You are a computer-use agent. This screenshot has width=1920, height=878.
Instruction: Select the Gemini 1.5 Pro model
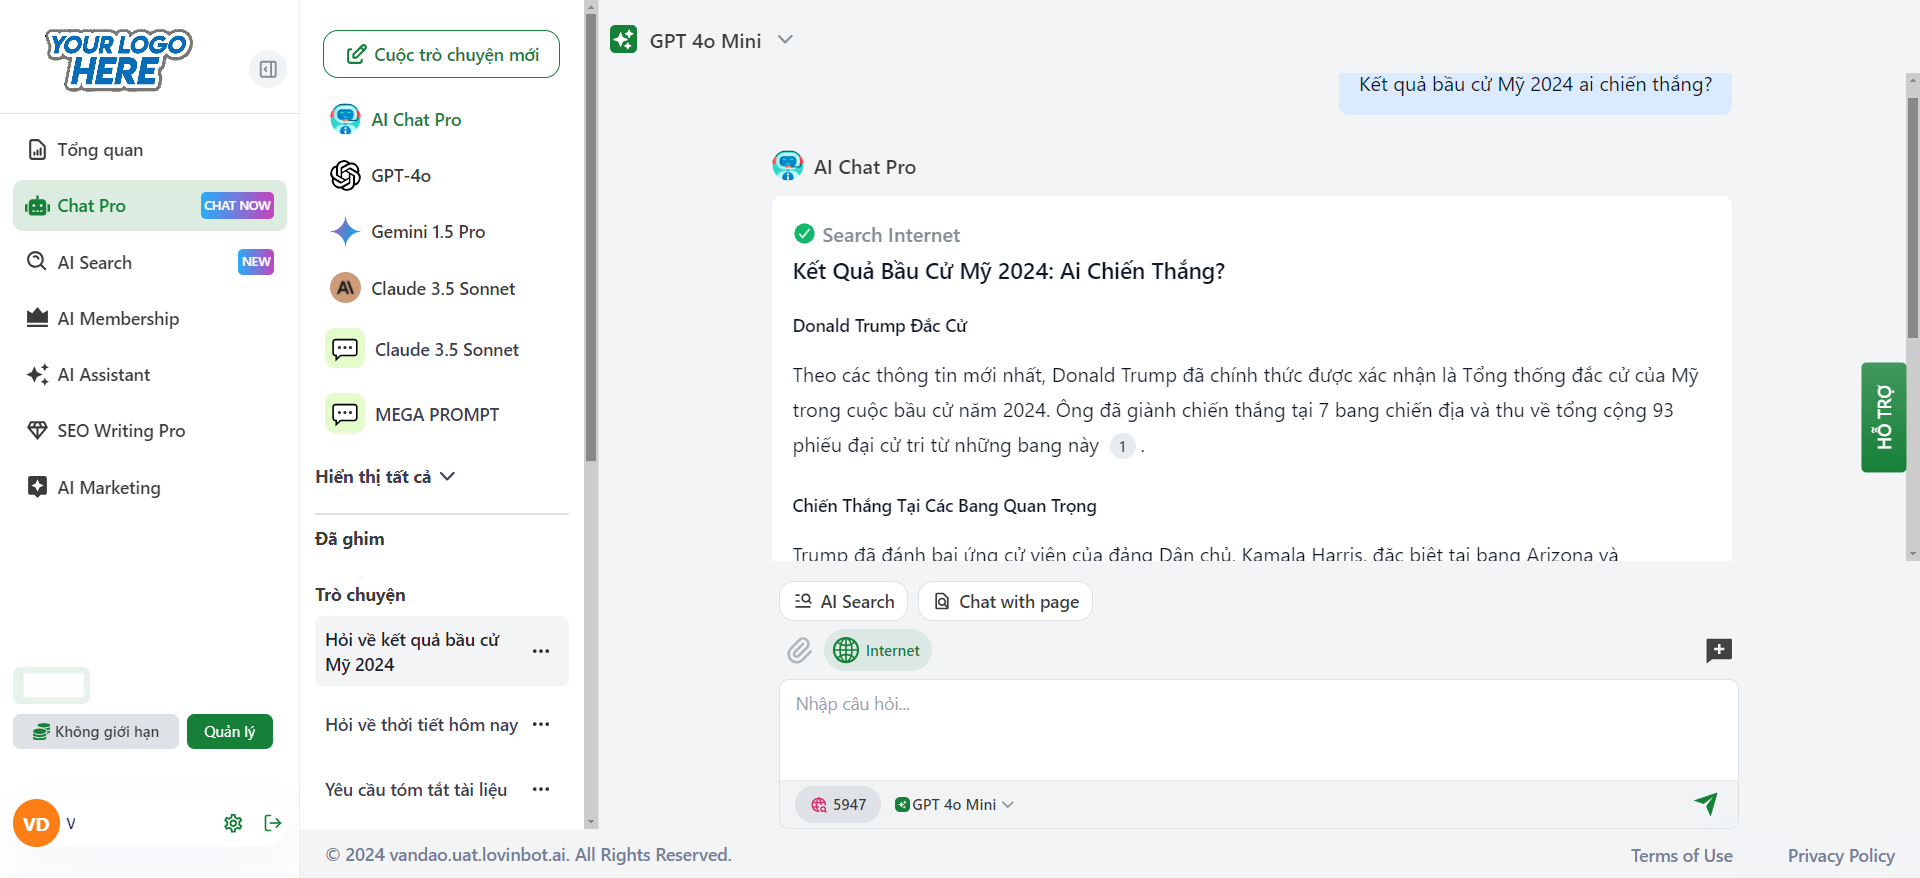(428, 232)
